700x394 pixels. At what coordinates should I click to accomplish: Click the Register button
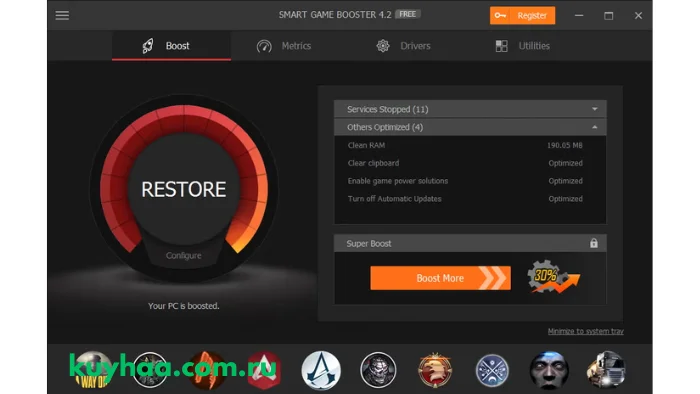point(522,16)
